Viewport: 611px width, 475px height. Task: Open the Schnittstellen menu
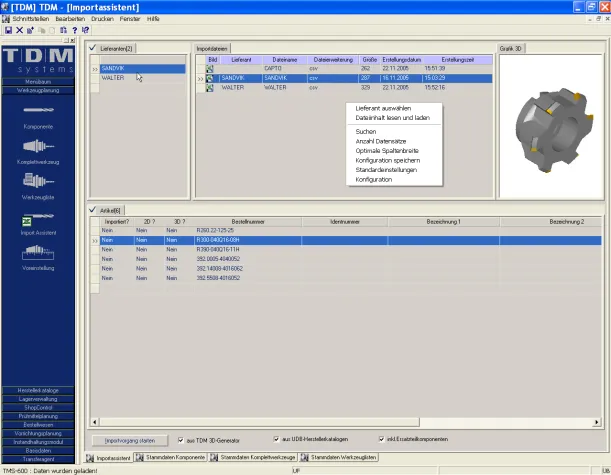coord(31,19)
